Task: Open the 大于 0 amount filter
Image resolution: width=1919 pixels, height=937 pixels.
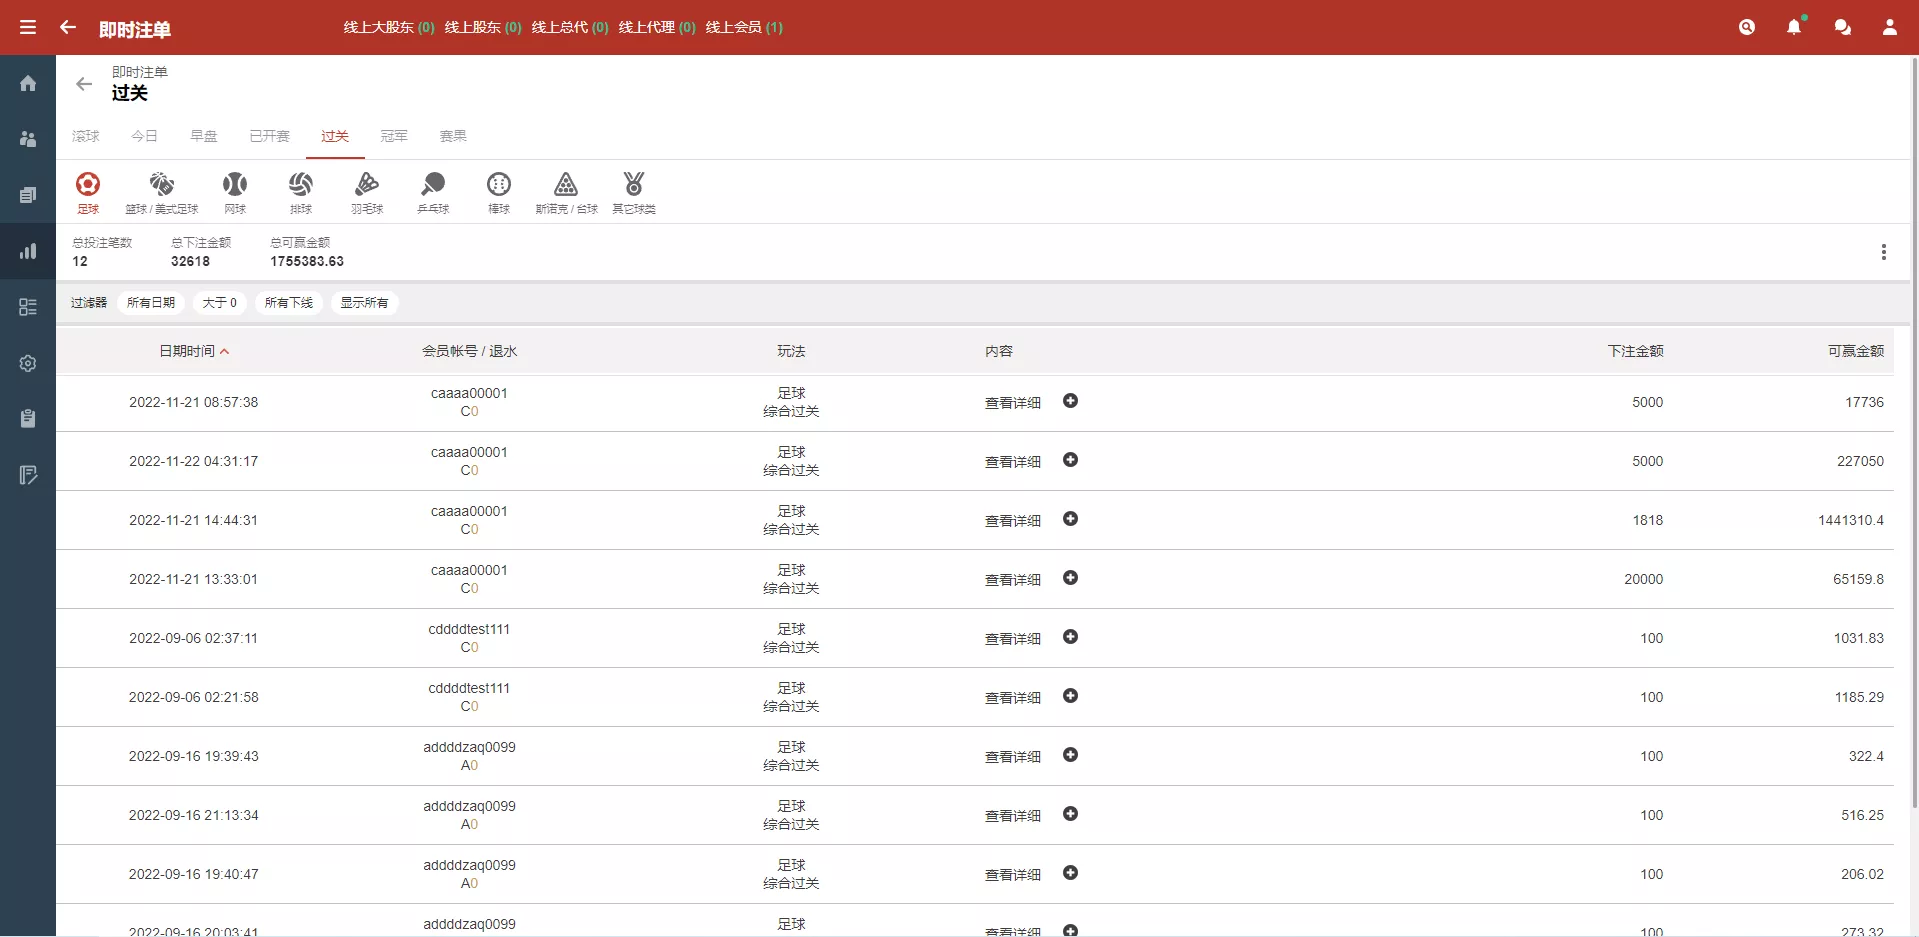Action: coord(220,303)
